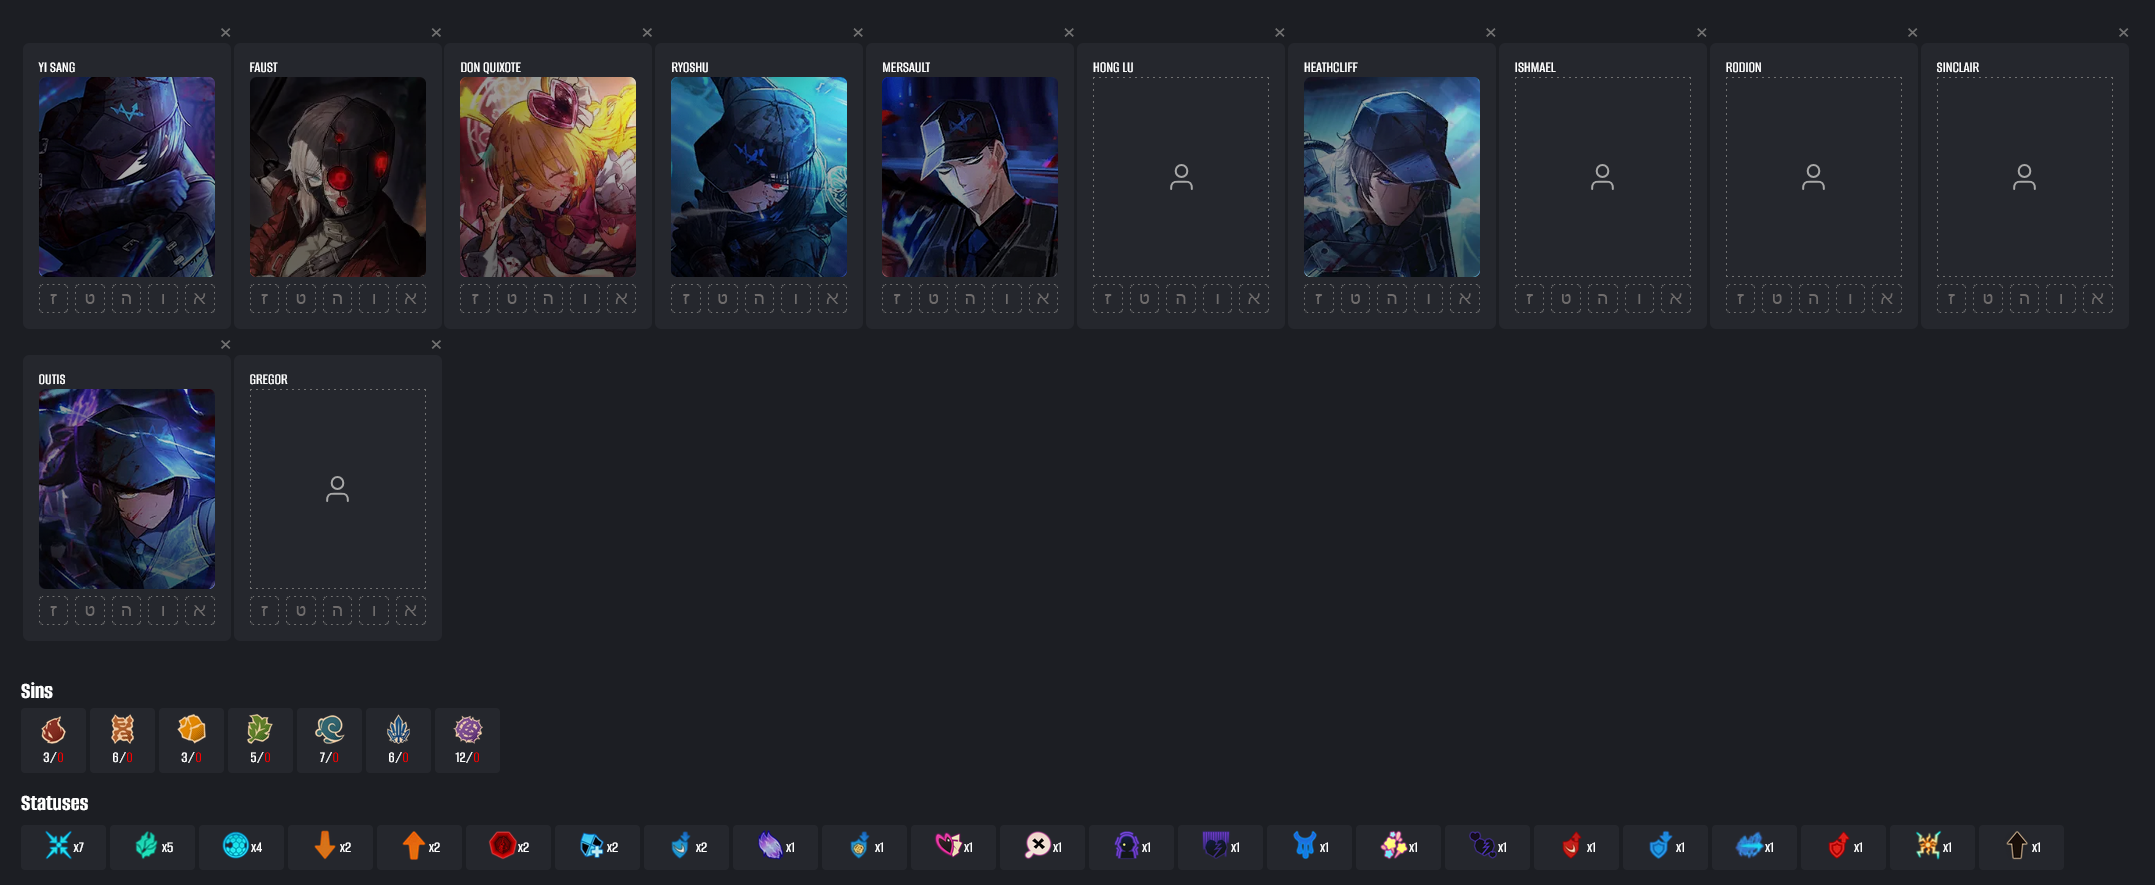Open Yi Sang's ZAYIN E.G.O slot
Viewport: 2155px width, 885px height.
(x=54, y=299)
